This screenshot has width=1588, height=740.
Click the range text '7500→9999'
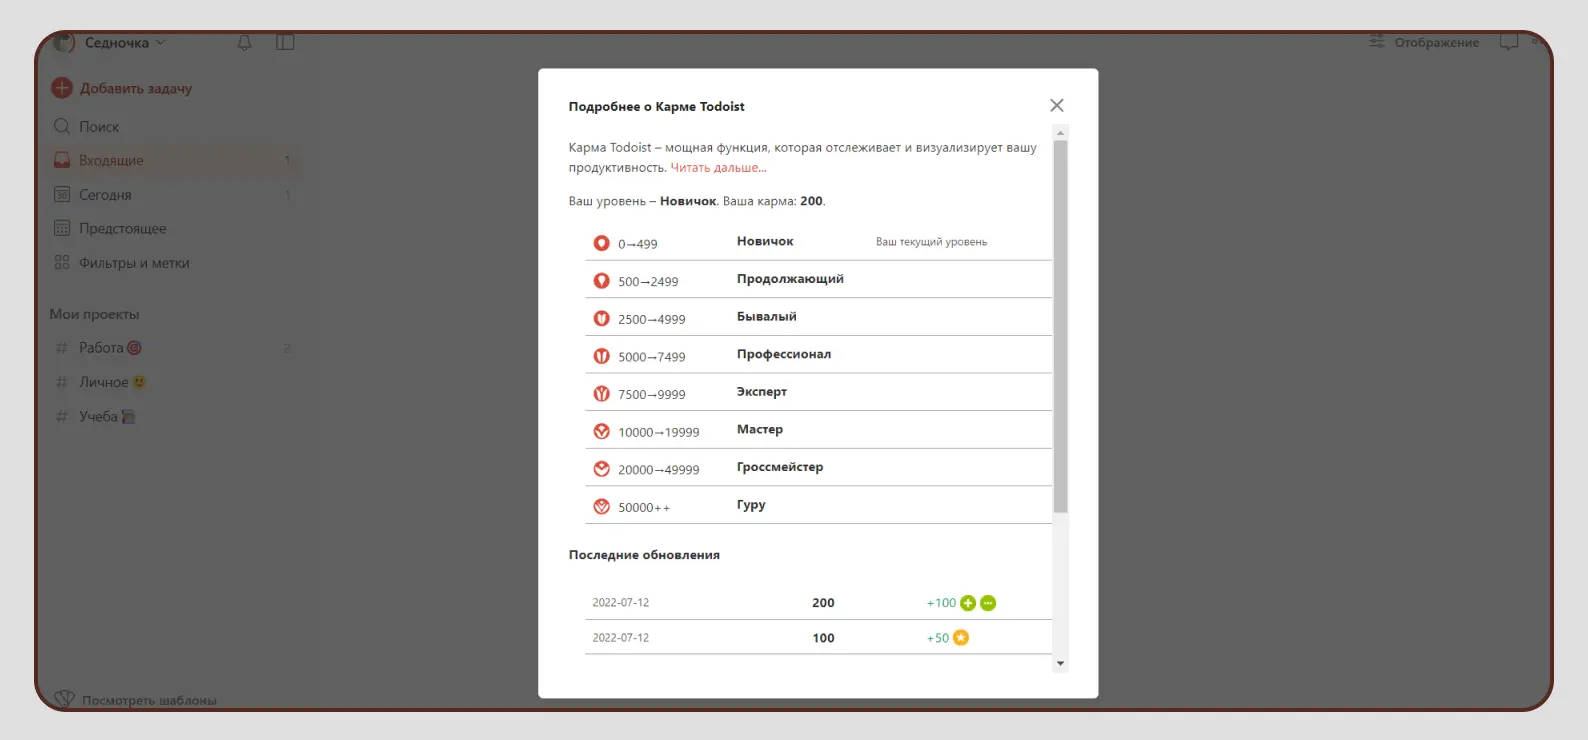[651, 395]
